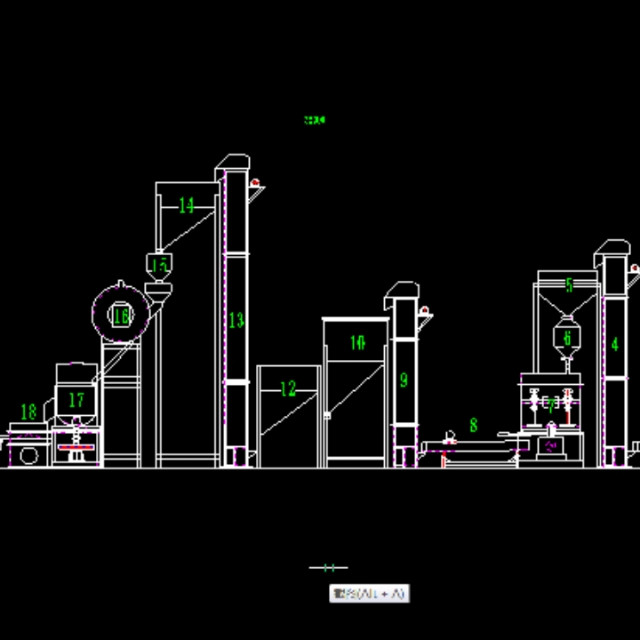Click the label 18 at far left
This screenshot has height=640, width=640.
28,411
